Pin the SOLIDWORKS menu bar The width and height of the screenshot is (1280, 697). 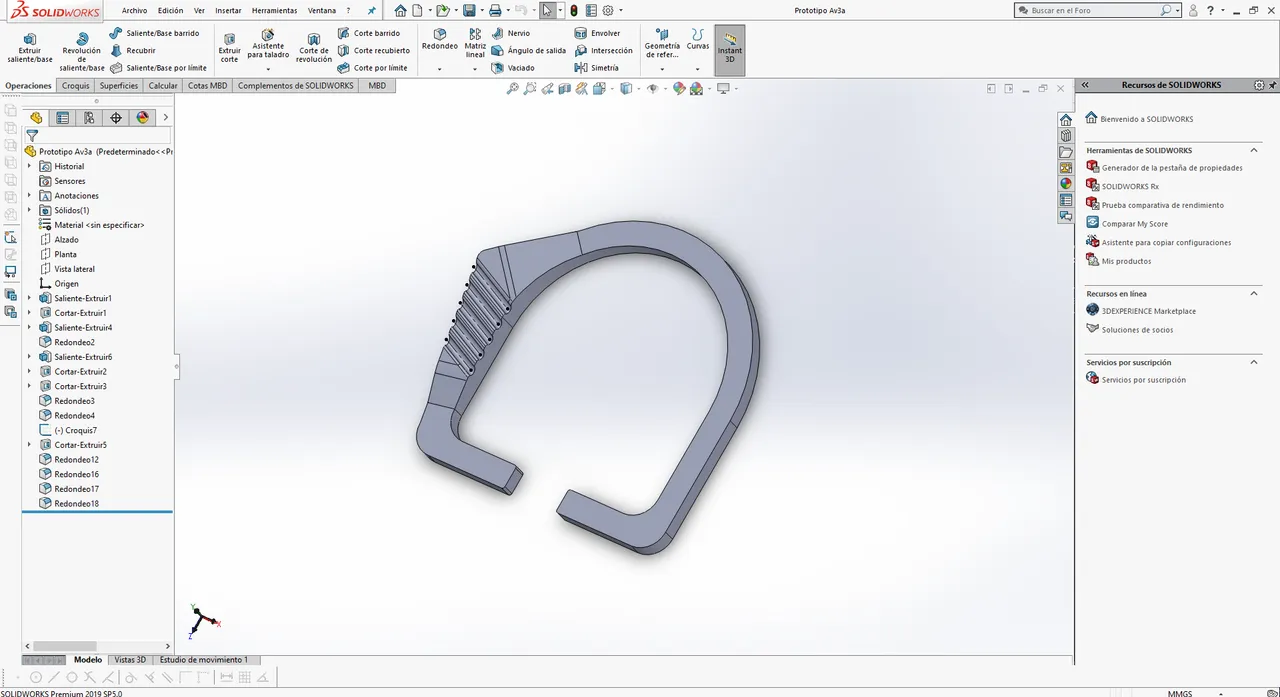372,10
